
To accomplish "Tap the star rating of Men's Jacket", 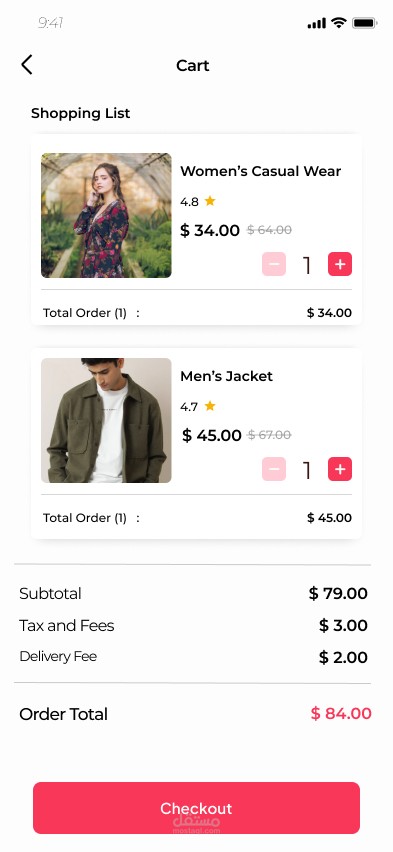I will tap(210, 406).
